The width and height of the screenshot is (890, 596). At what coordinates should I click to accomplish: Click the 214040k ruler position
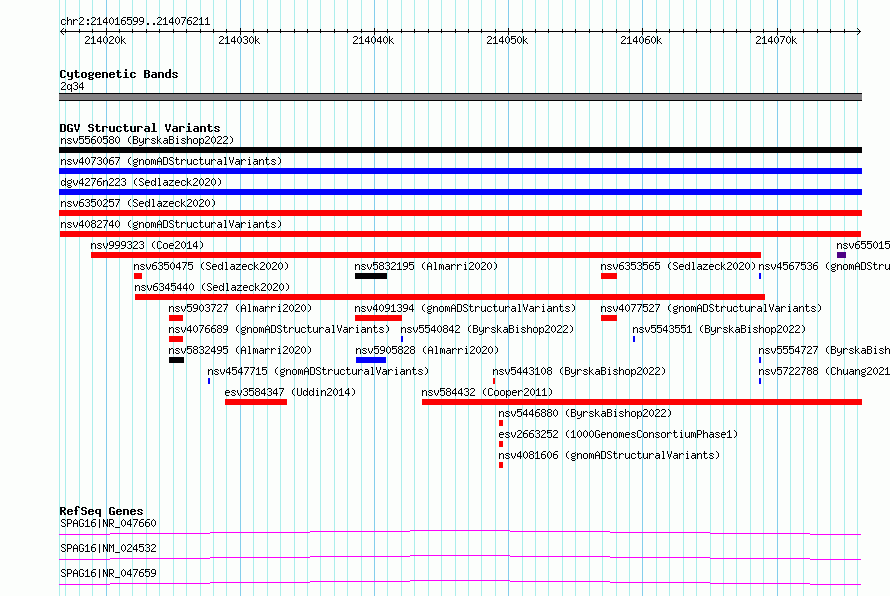pos(373,40)
